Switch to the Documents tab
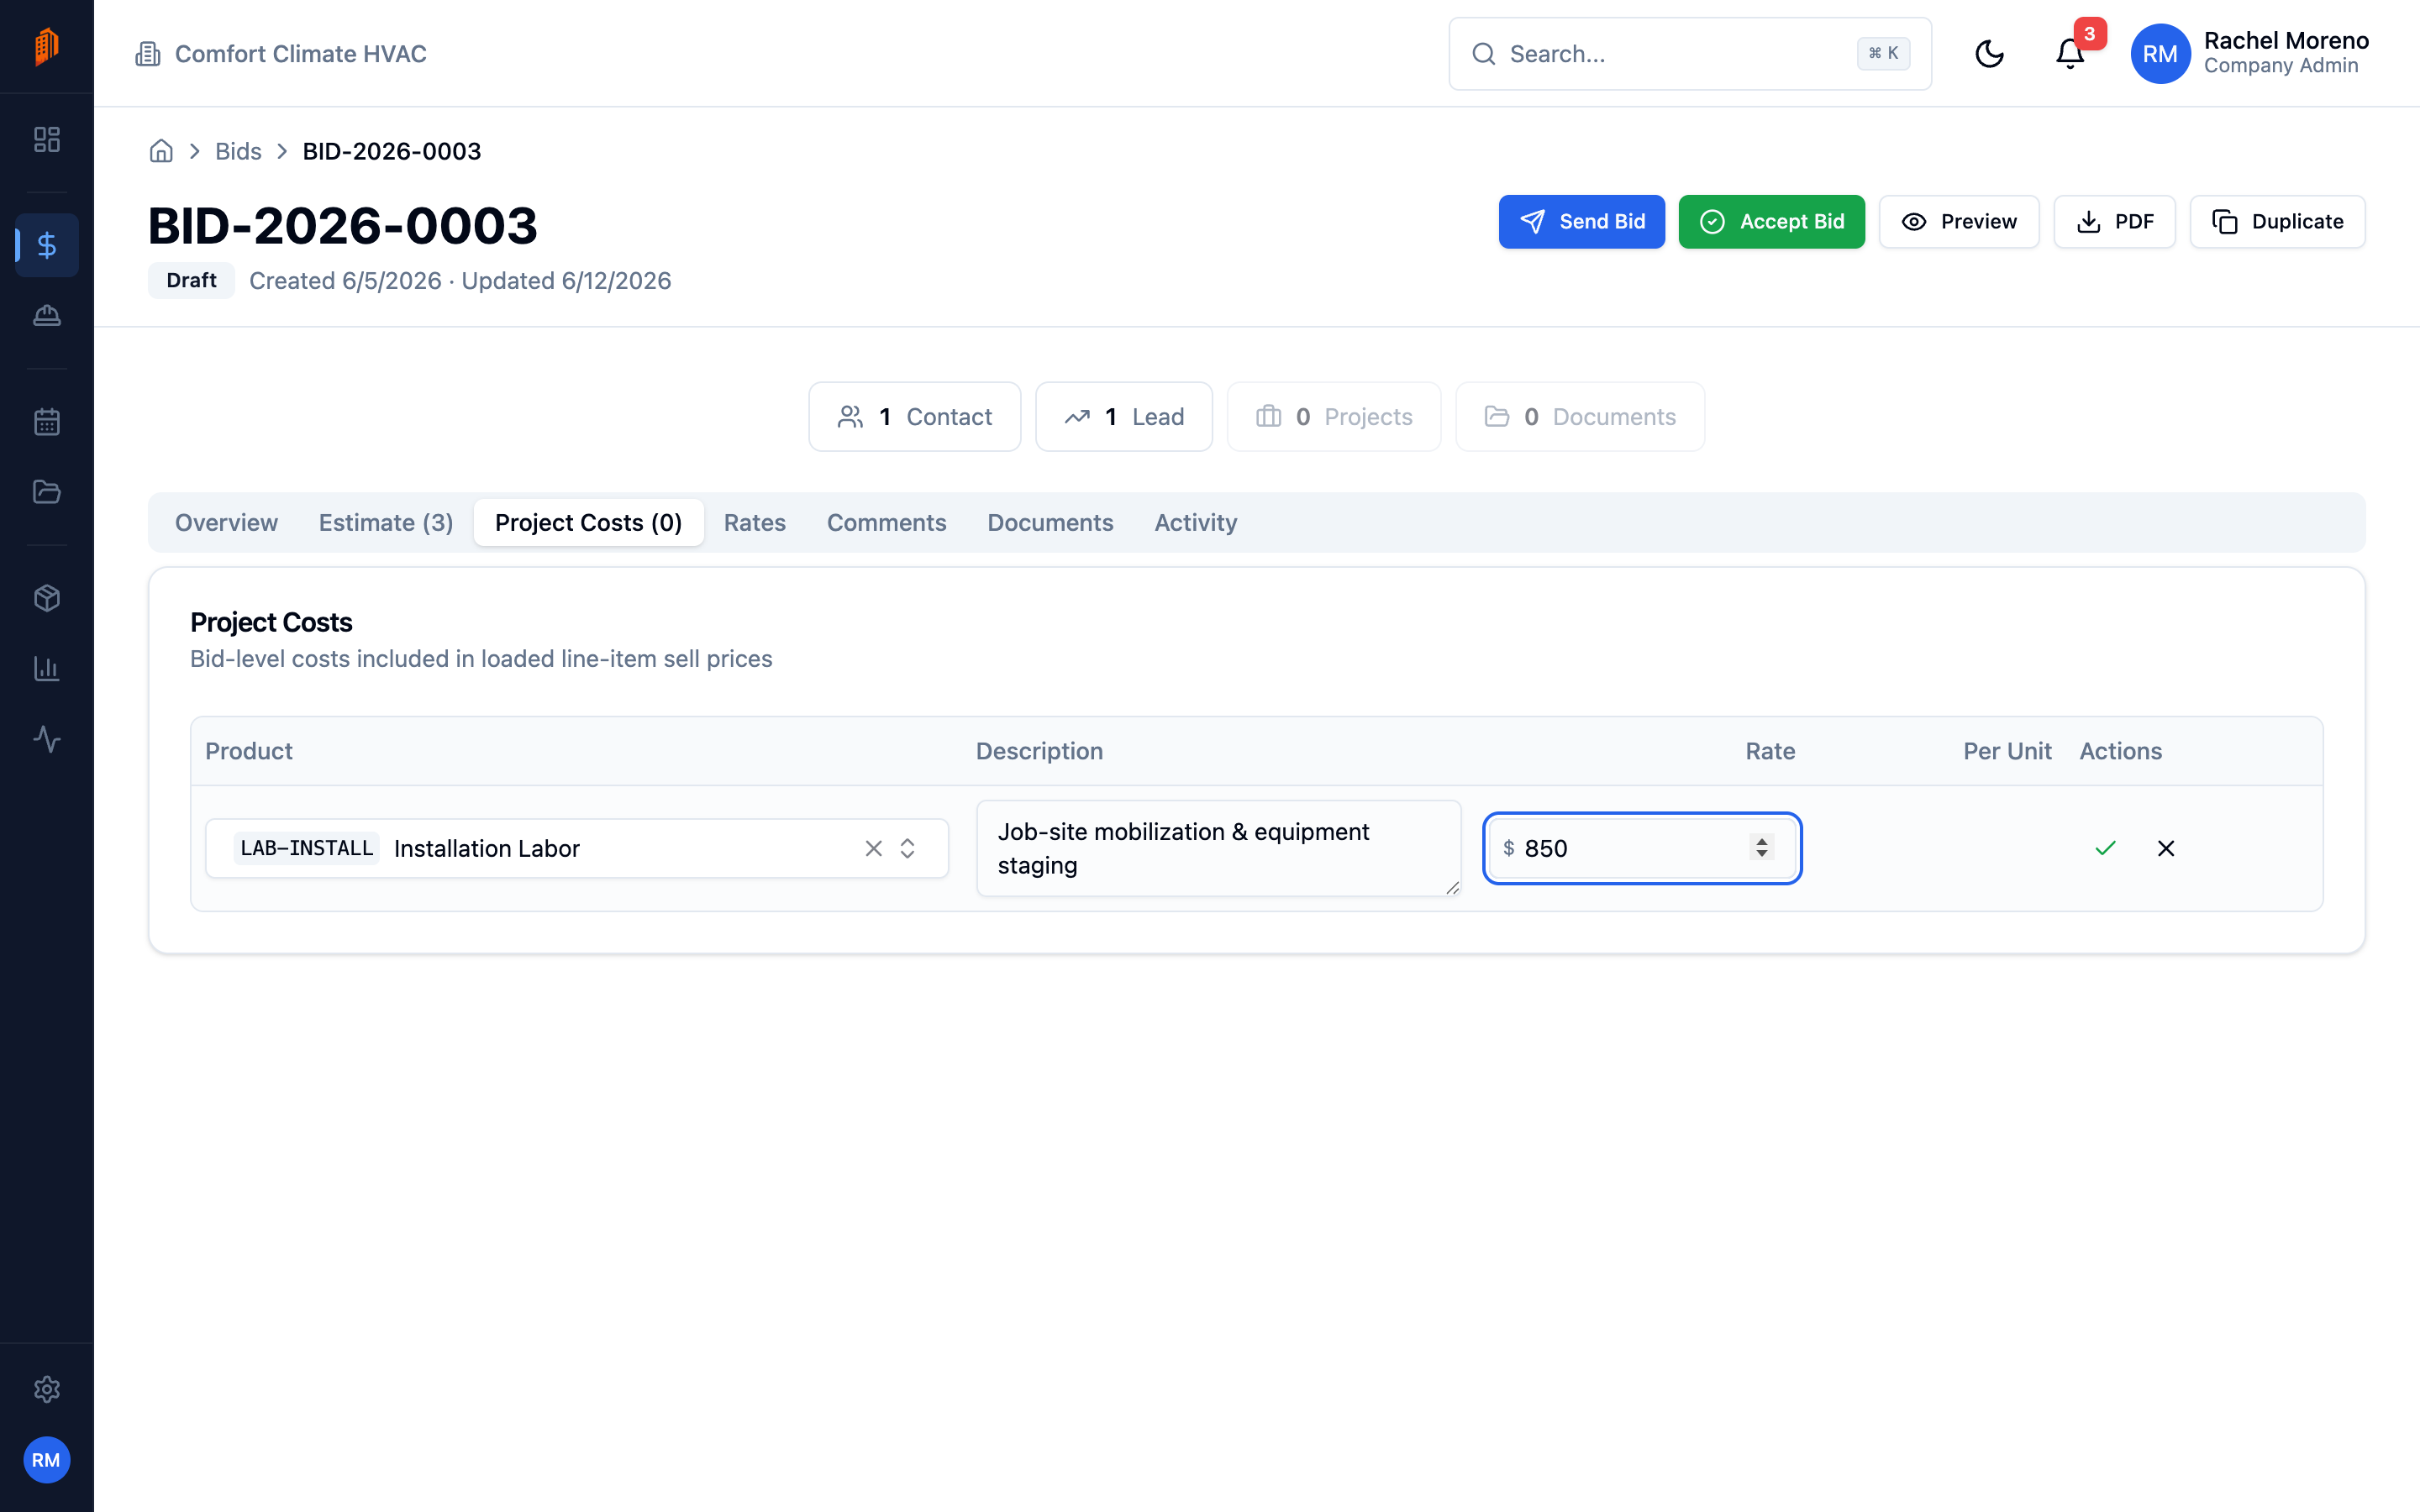Image resolution: width=2420 pixels, height=1512 pixels. [x=1050, y=523]
